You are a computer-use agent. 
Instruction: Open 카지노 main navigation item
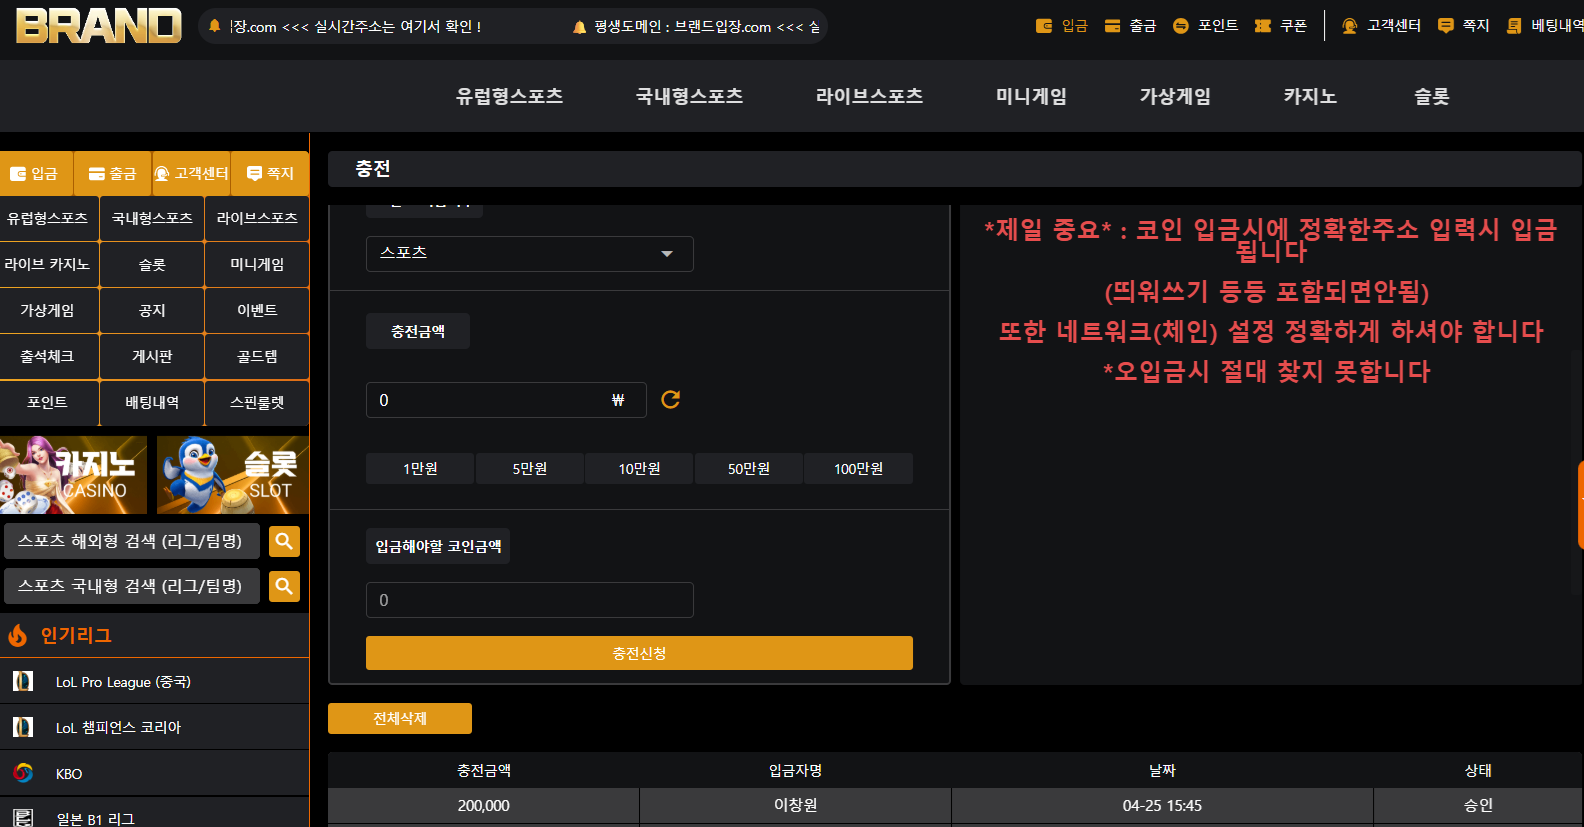coord(1310,96)
